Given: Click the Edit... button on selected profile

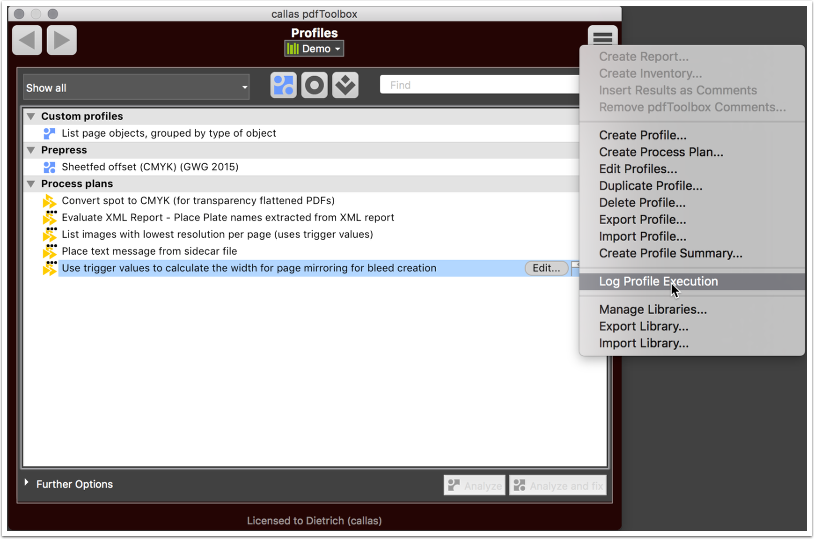Looking at the screenshot, I should (546, 268).
